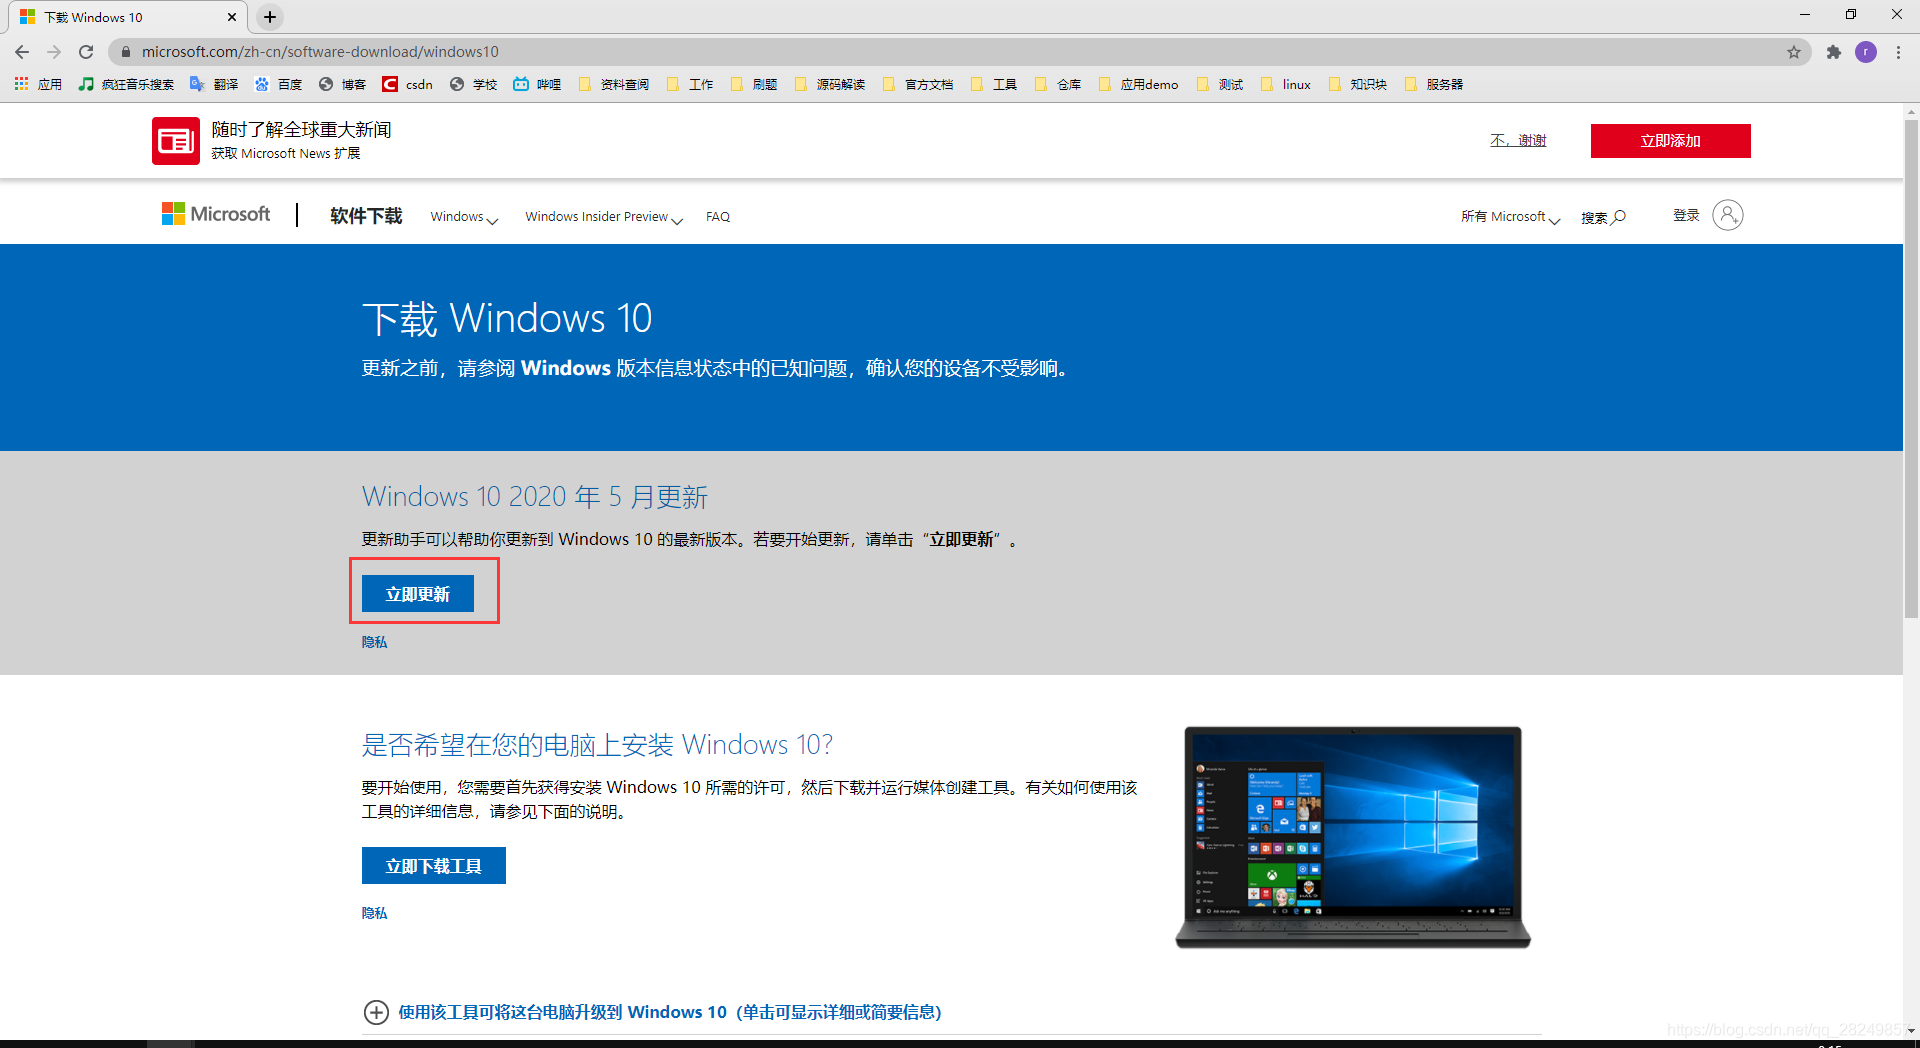Click the page vertical scrollbar thumb

click(x=1911, y=368)
